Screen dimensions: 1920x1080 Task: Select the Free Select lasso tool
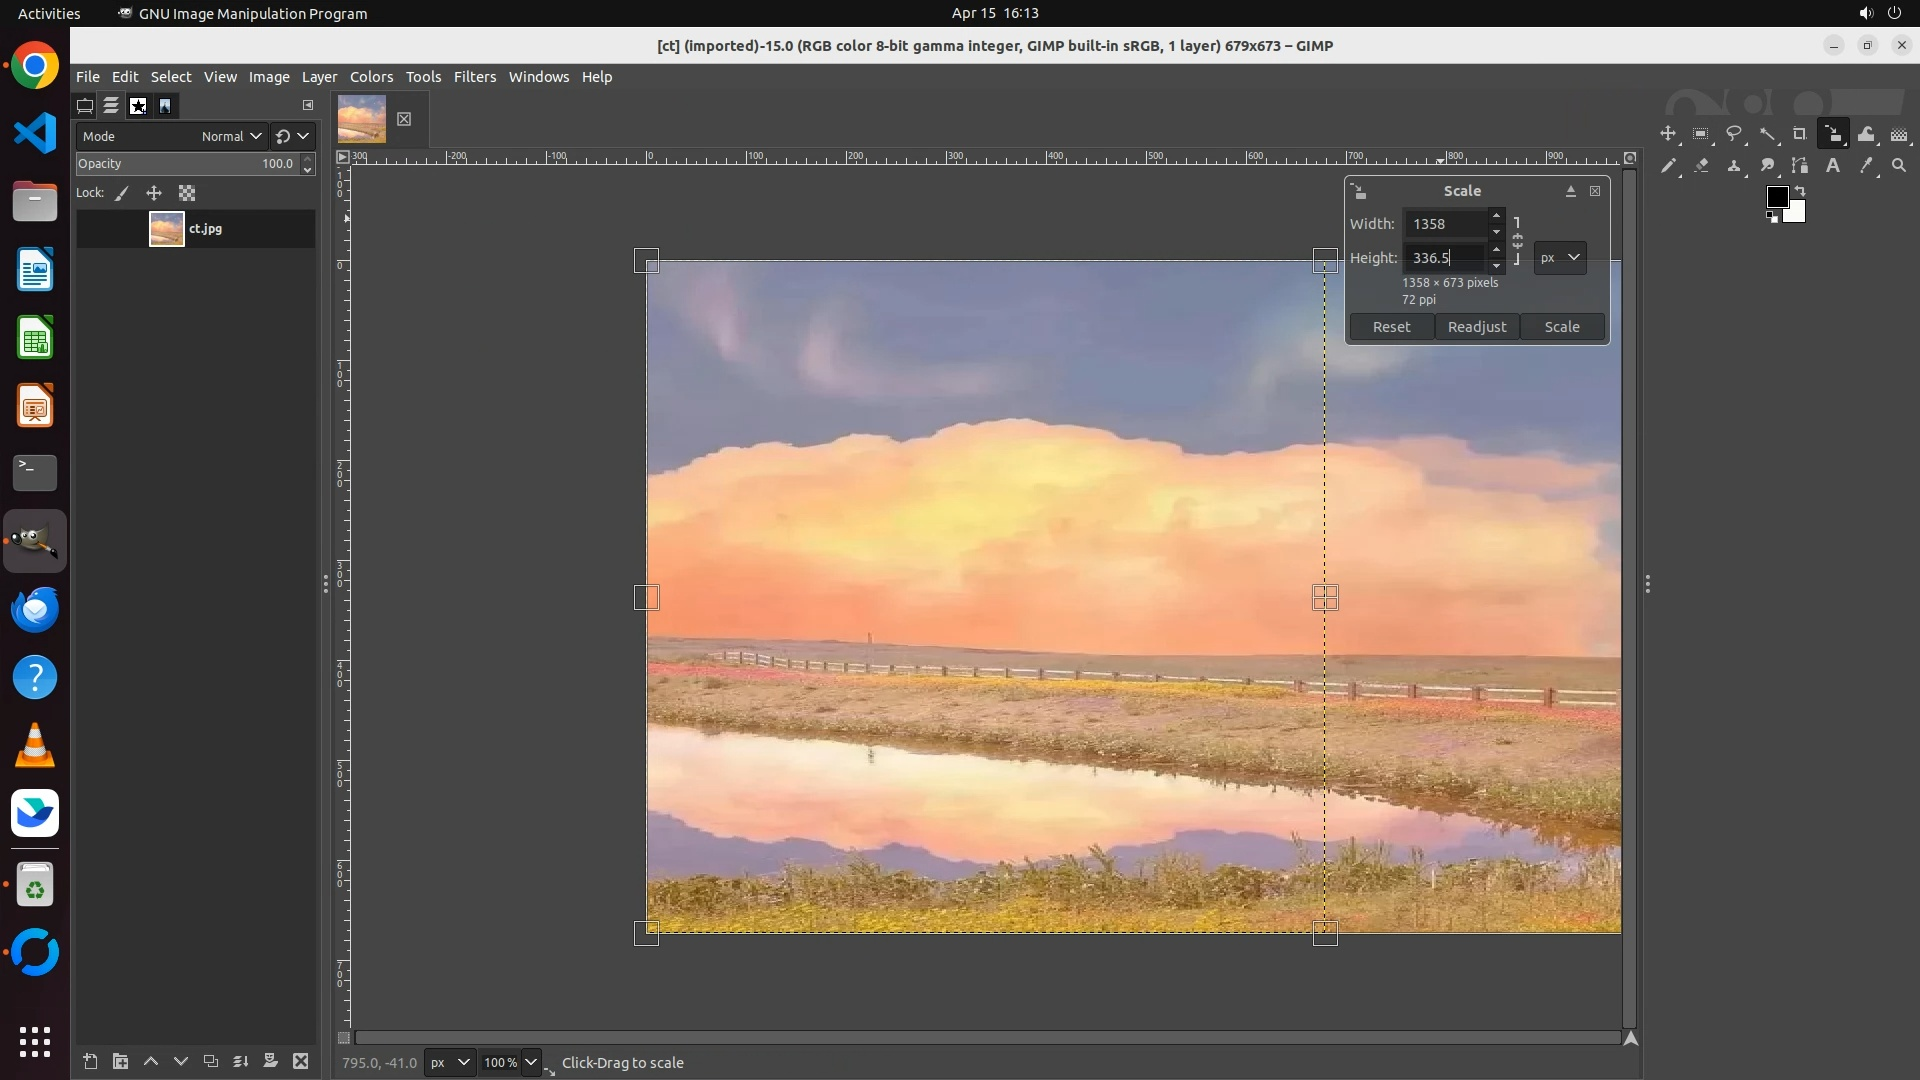[1734, 134]
